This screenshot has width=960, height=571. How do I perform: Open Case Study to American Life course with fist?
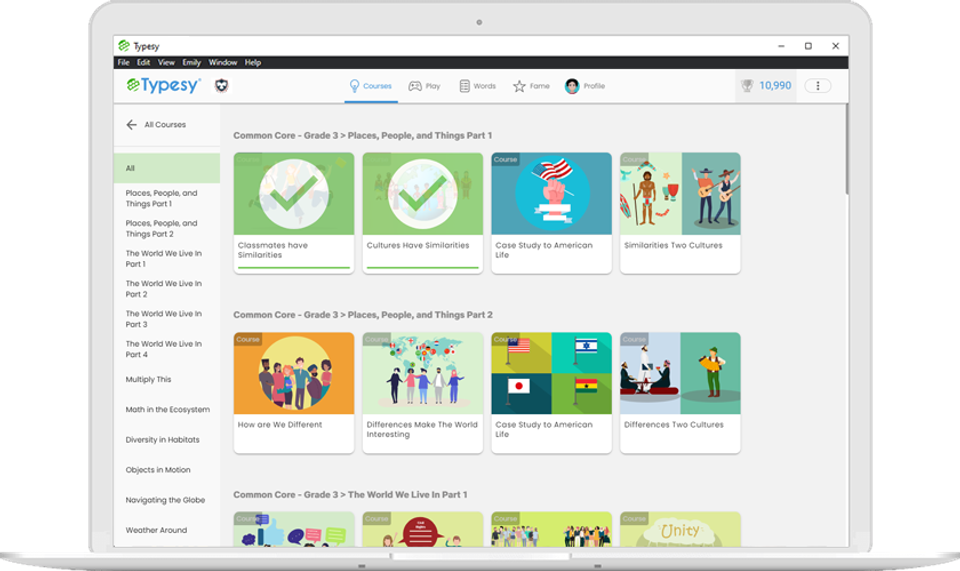click(x=551, y=195)
